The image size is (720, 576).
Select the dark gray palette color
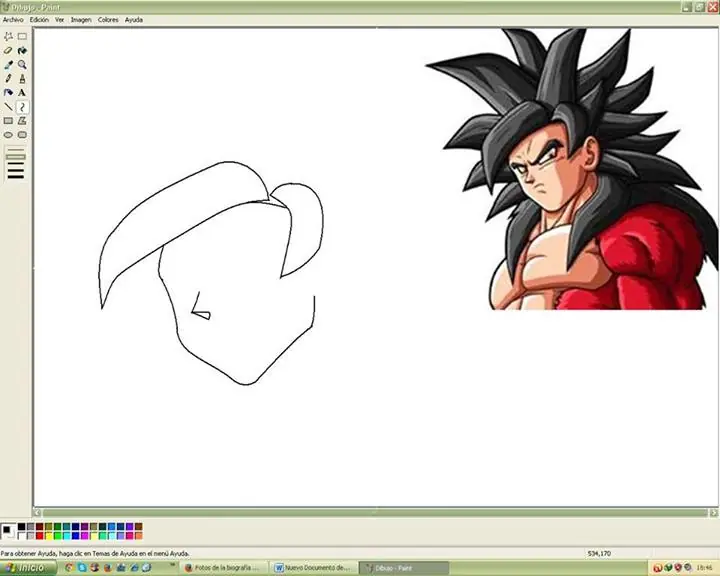[x=31, y=526]
